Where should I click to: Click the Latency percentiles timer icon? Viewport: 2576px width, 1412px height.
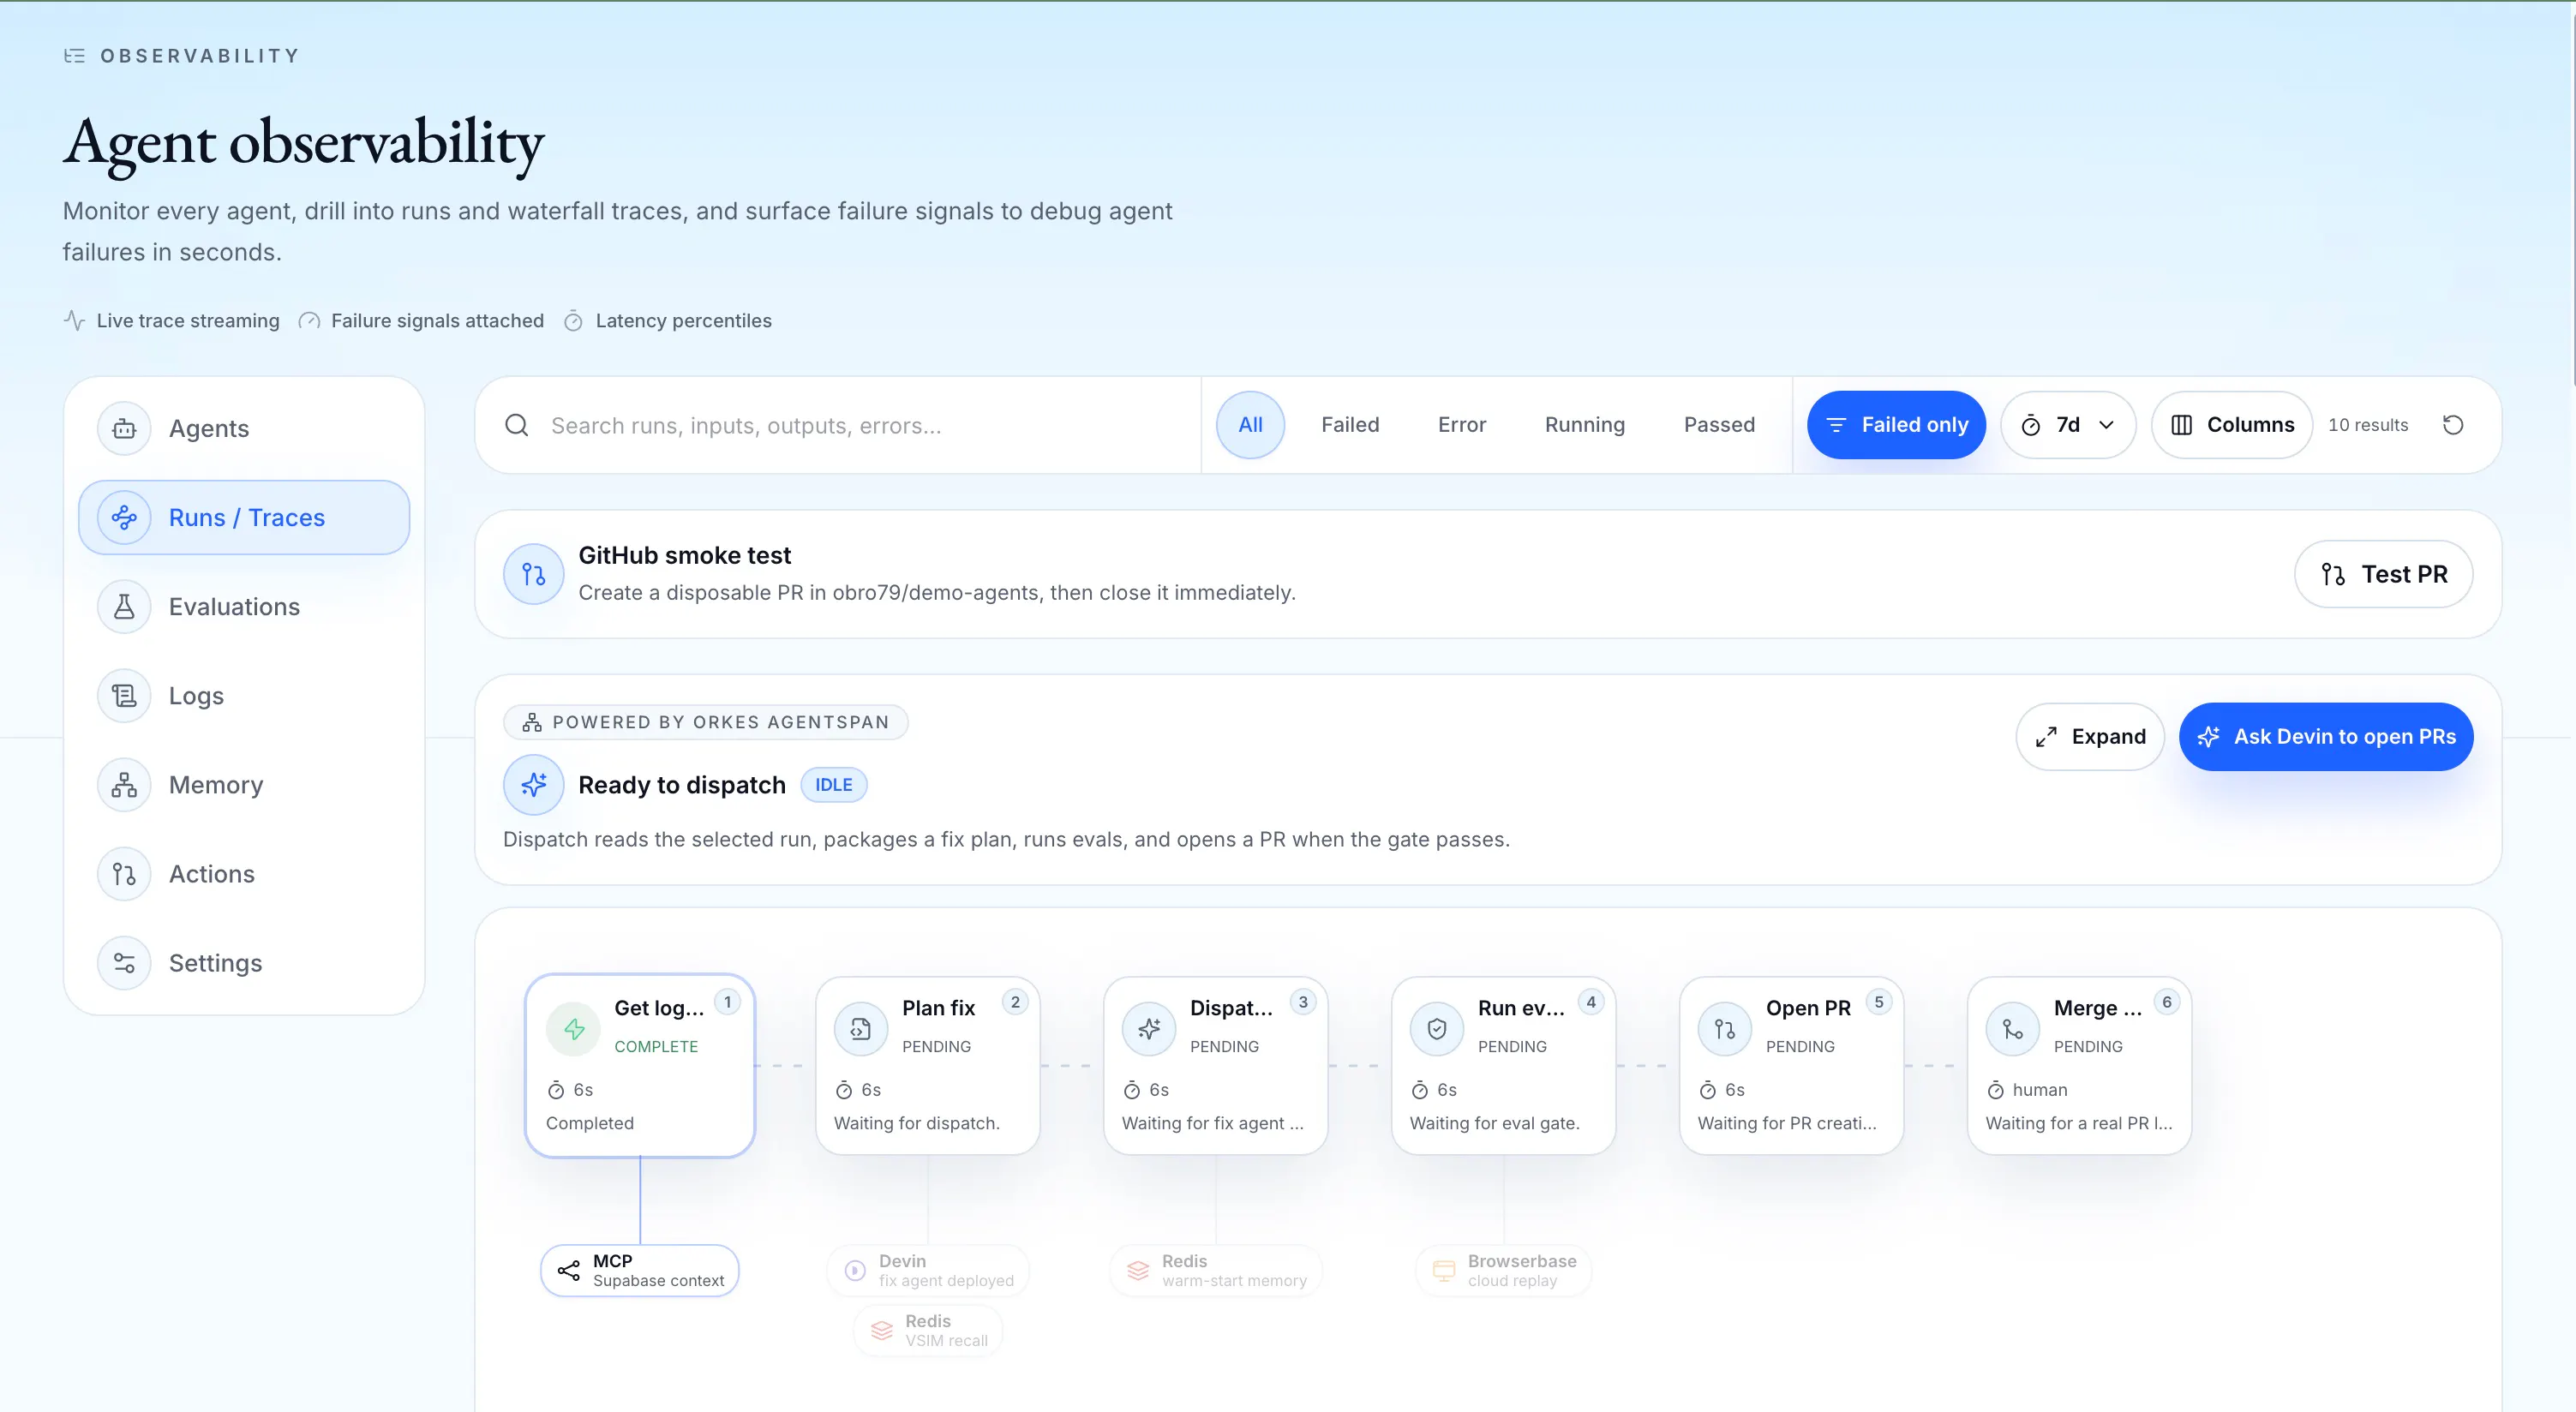coord(573,321)
